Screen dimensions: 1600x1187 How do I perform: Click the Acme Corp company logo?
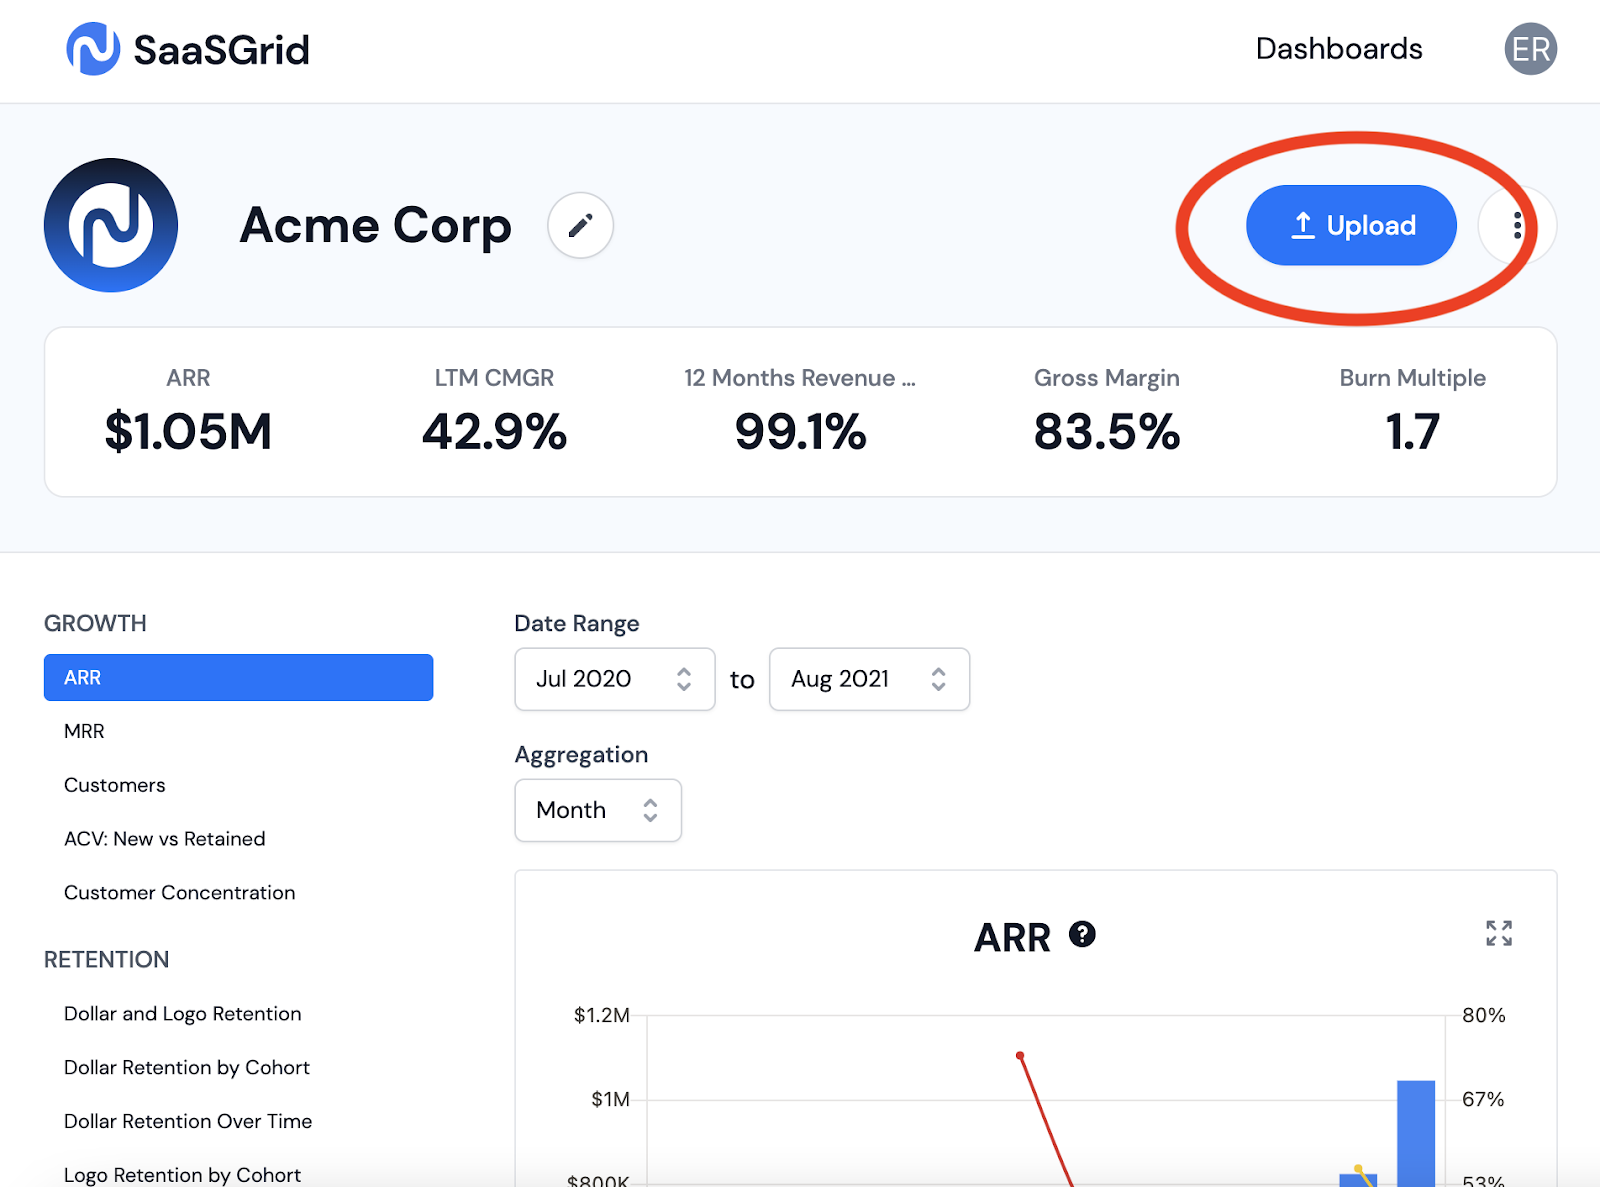click(x=111, y=225)
